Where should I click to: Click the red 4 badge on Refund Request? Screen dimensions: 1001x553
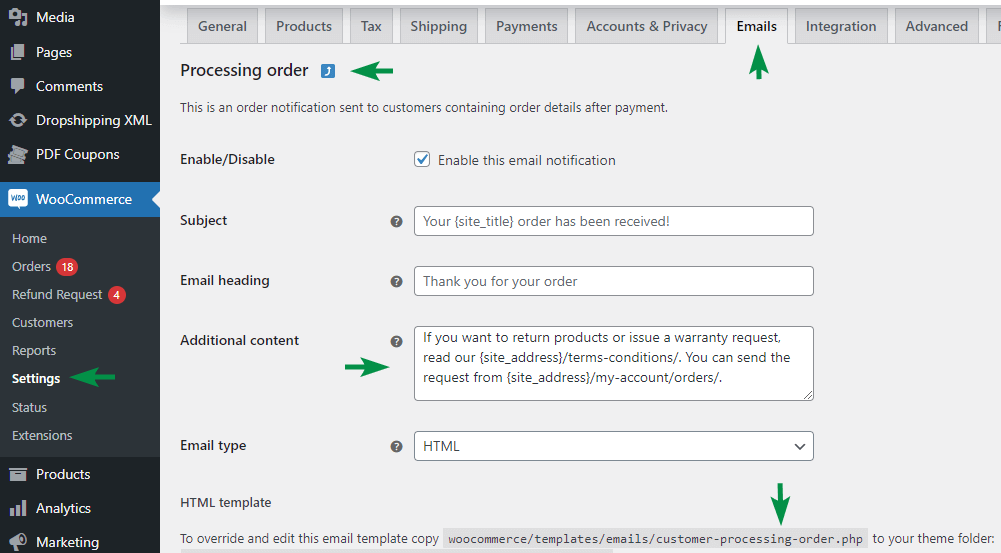(116, 295)
